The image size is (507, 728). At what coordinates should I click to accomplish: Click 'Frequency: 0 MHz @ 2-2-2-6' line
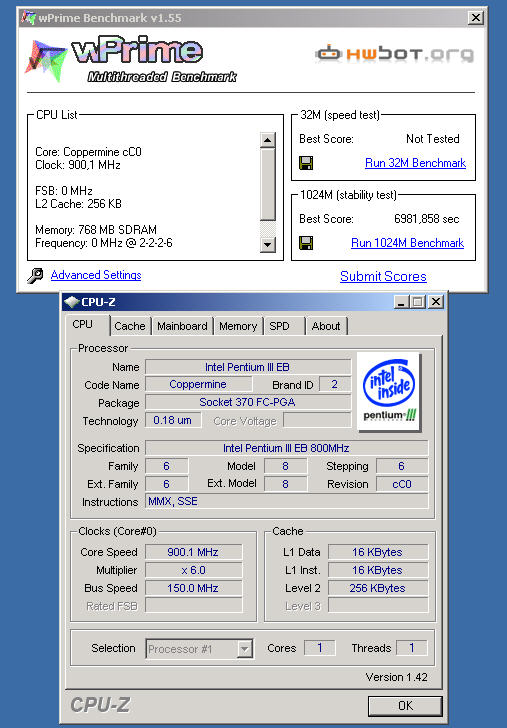104,242
